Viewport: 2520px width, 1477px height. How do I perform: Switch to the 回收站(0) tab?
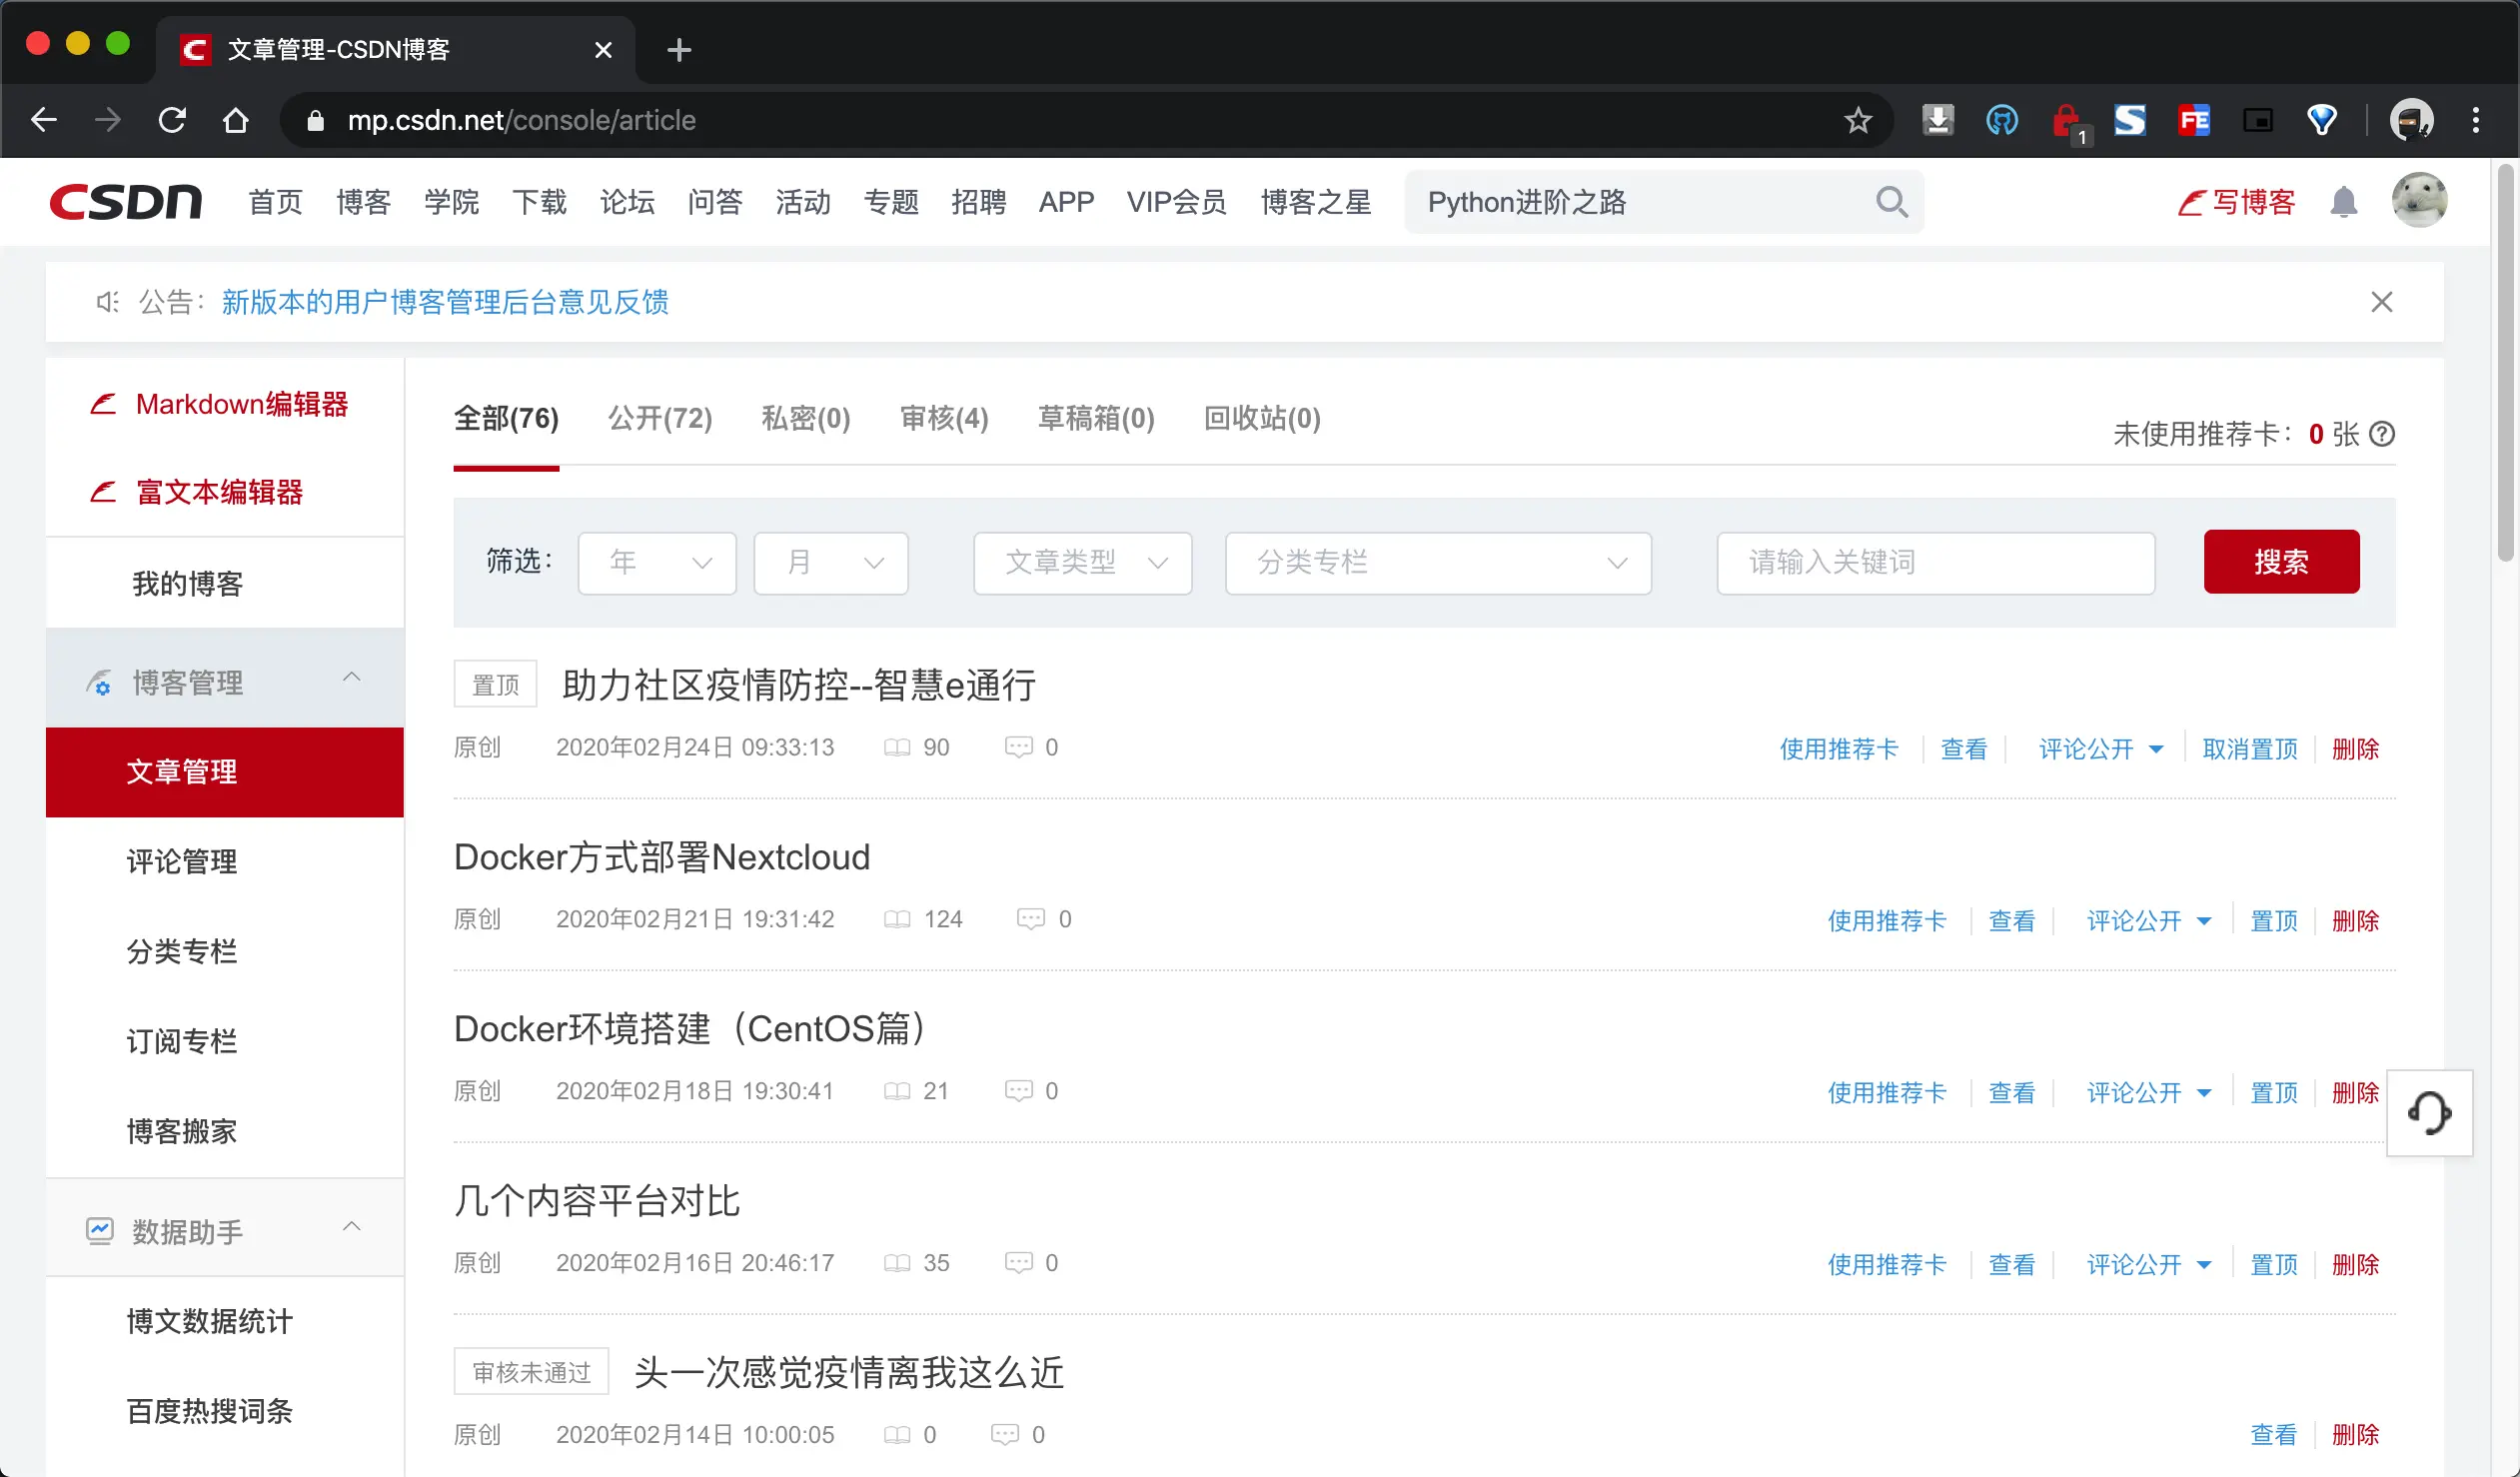pyautogui.click(x=1261, y=419)
